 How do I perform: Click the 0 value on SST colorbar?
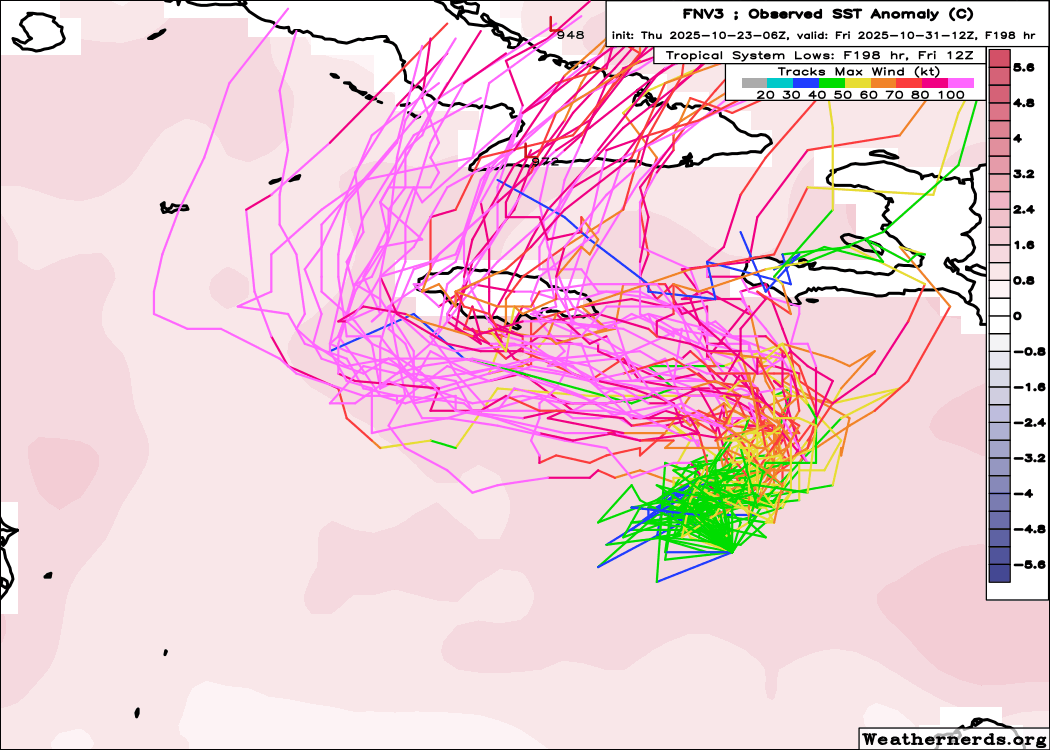click(1017, 316)
